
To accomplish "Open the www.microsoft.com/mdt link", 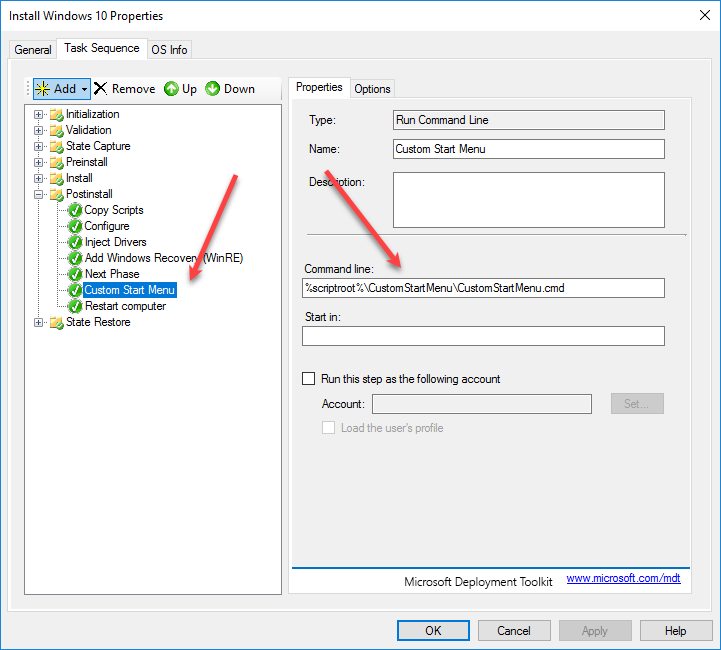I will click(x=623, y=578).
